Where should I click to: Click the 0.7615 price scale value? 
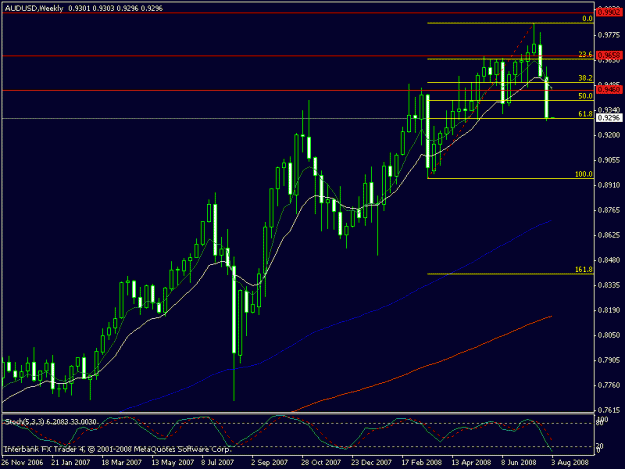click(609, 410)
